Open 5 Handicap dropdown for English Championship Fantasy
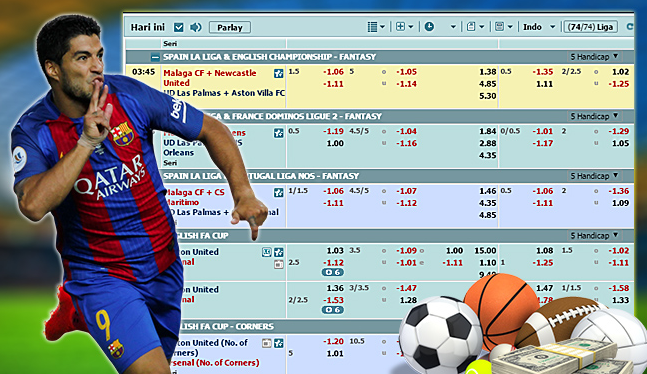Screen dimensions: 647x374 (594, 57)
